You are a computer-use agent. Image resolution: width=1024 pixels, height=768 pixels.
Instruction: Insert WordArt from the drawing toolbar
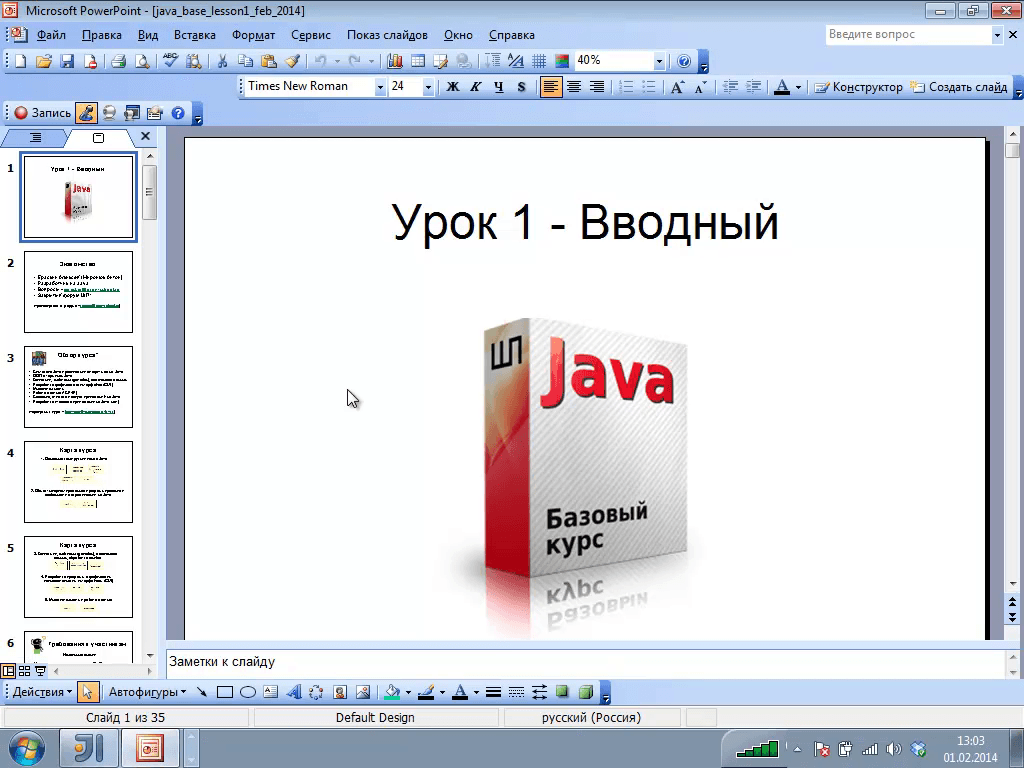pyautogui.click(x=294, y=692)
